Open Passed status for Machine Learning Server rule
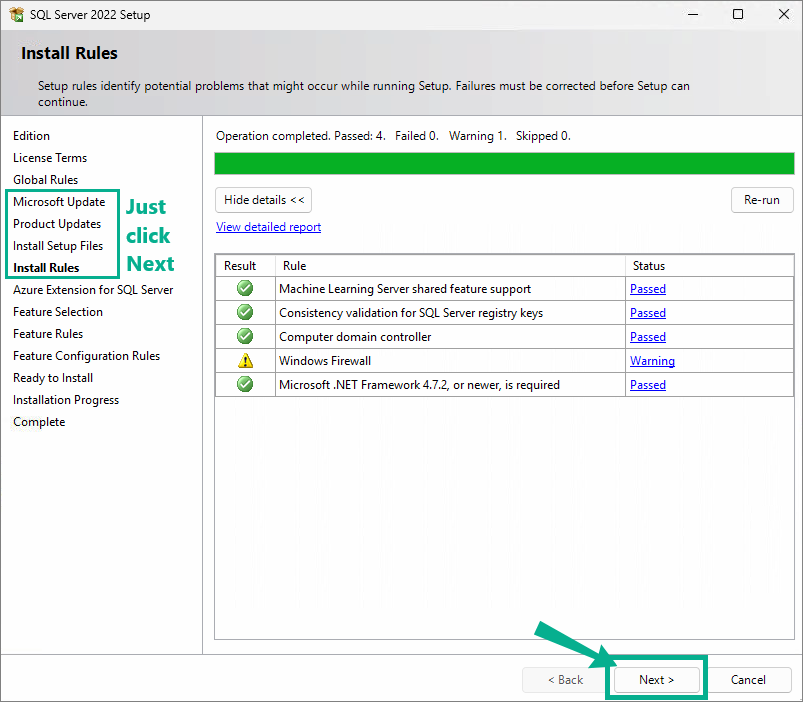The image size is (803, 702). (x=647, y=289)
